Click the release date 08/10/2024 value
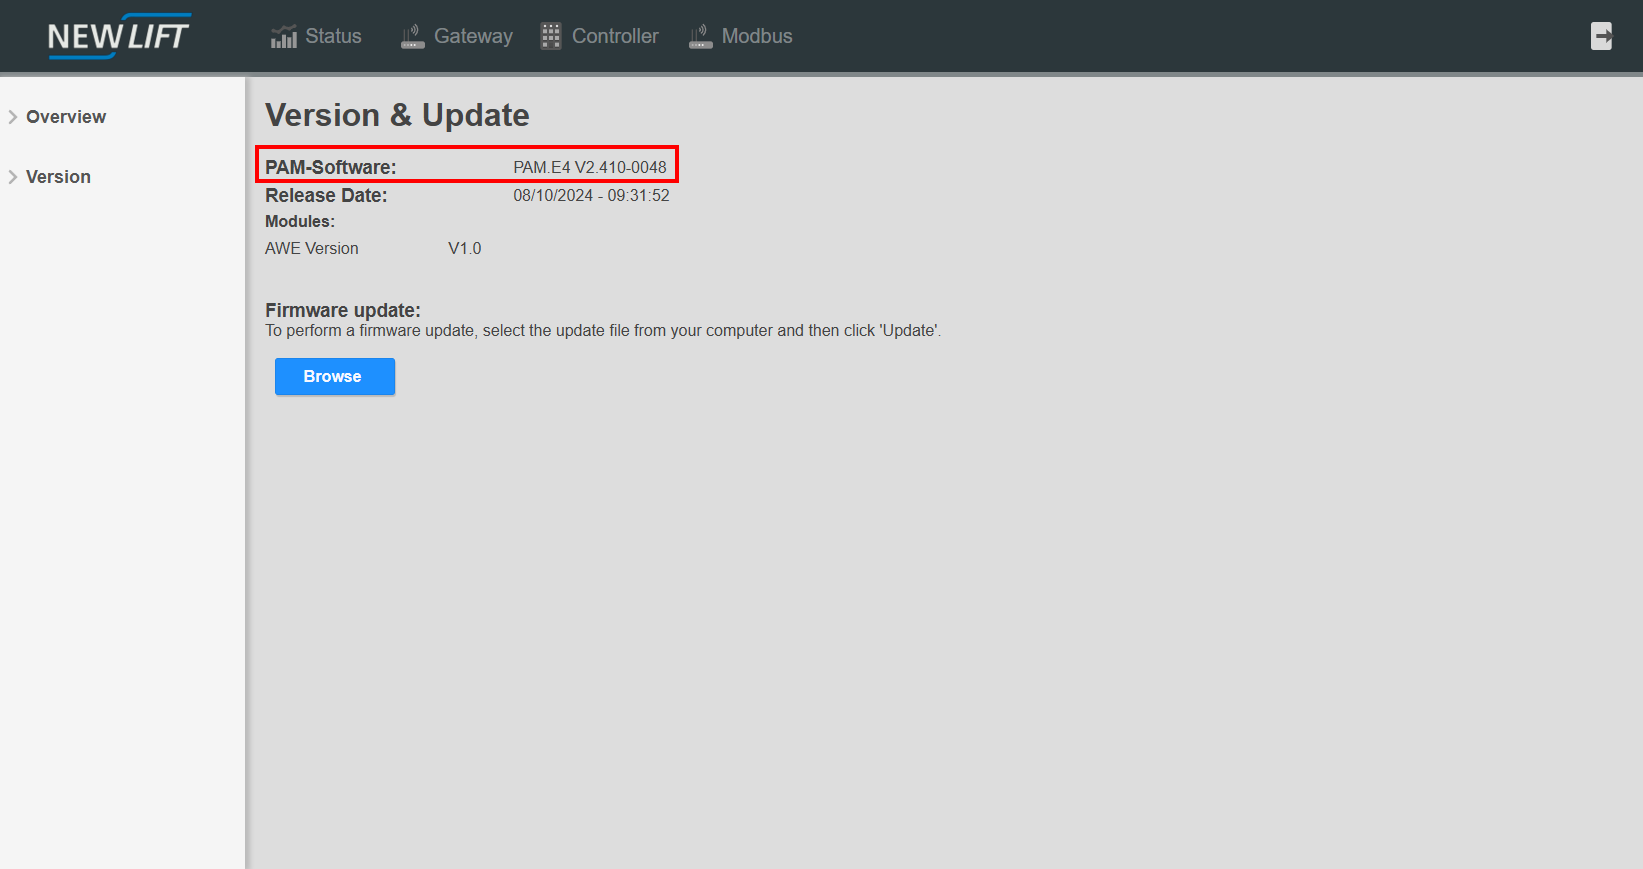The width and height of the screenshot is (1643, 869). pos(591,196)
